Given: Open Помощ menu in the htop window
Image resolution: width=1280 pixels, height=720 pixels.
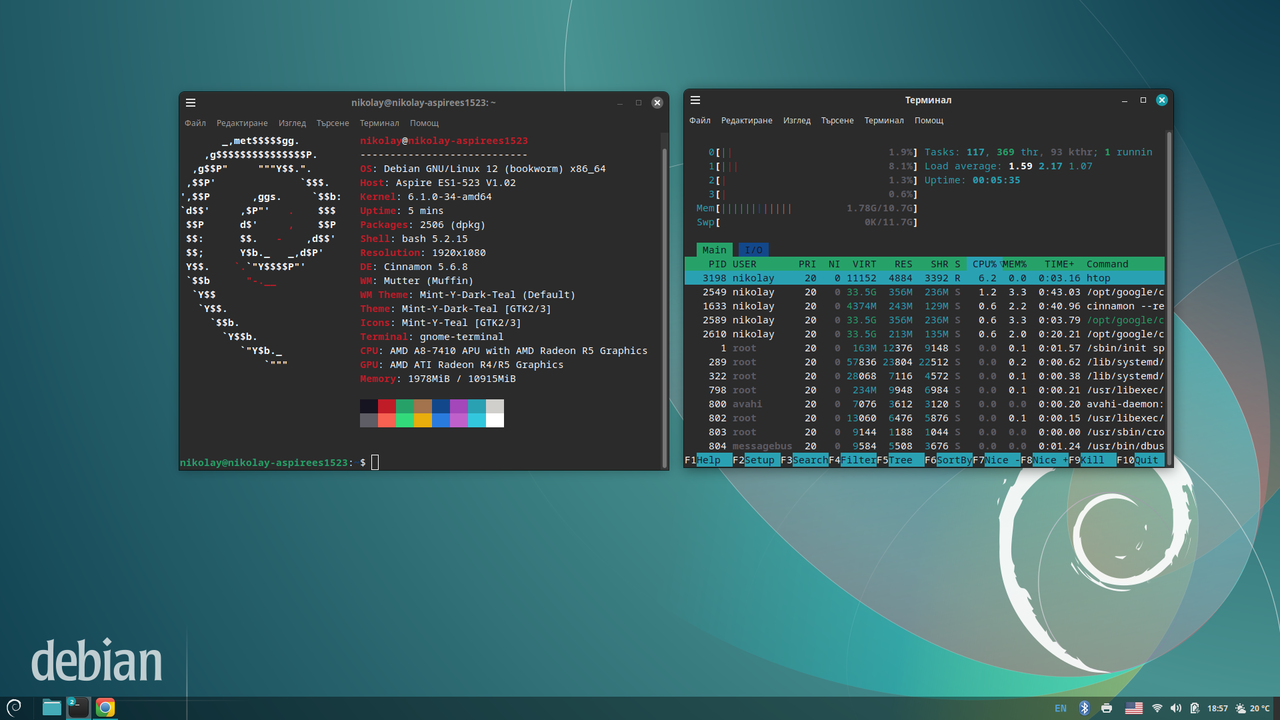Looking at the screenshot, I should (929, 120).
